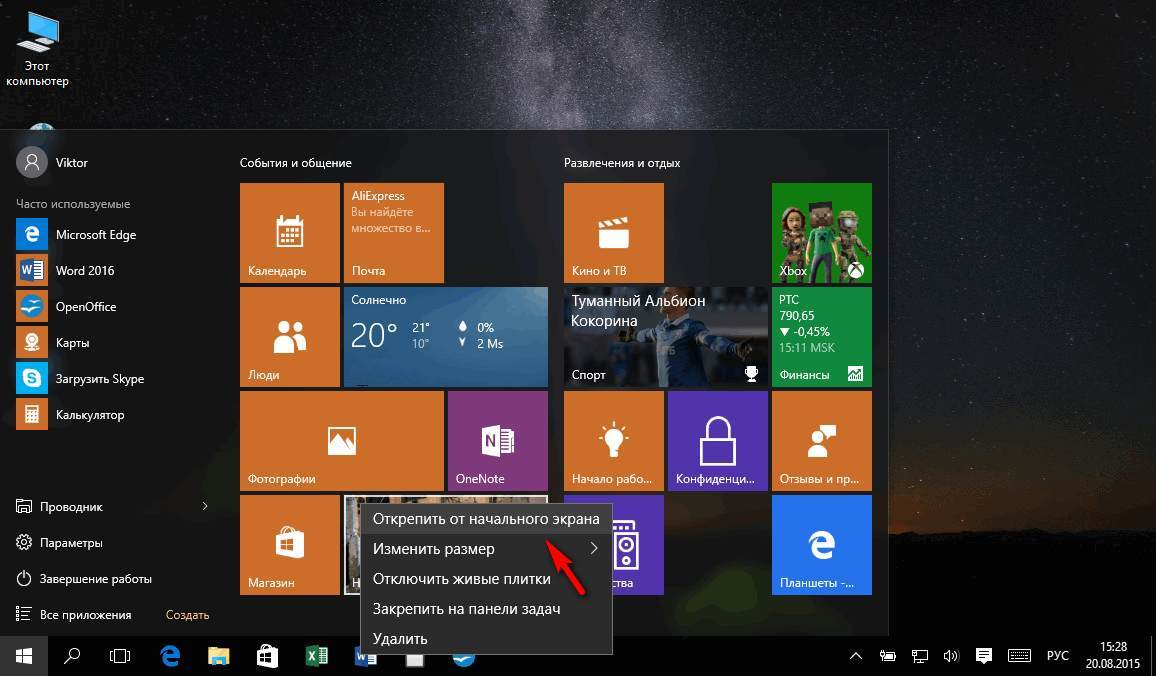Screen dimensions: 1156x676
Task: Open the Люди people tile
Action: 290,337
